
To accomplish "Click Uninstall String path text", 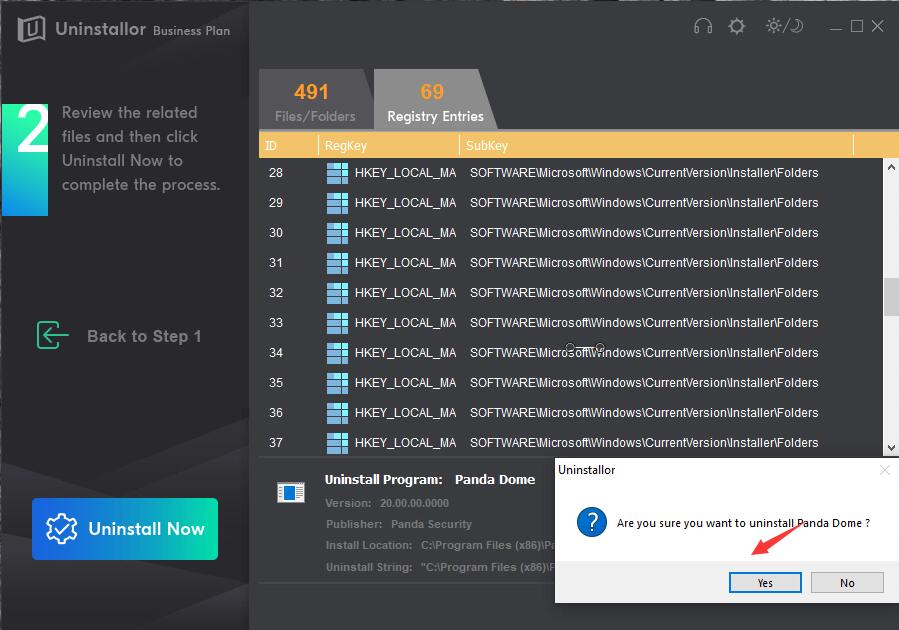I will click(487, 567).
